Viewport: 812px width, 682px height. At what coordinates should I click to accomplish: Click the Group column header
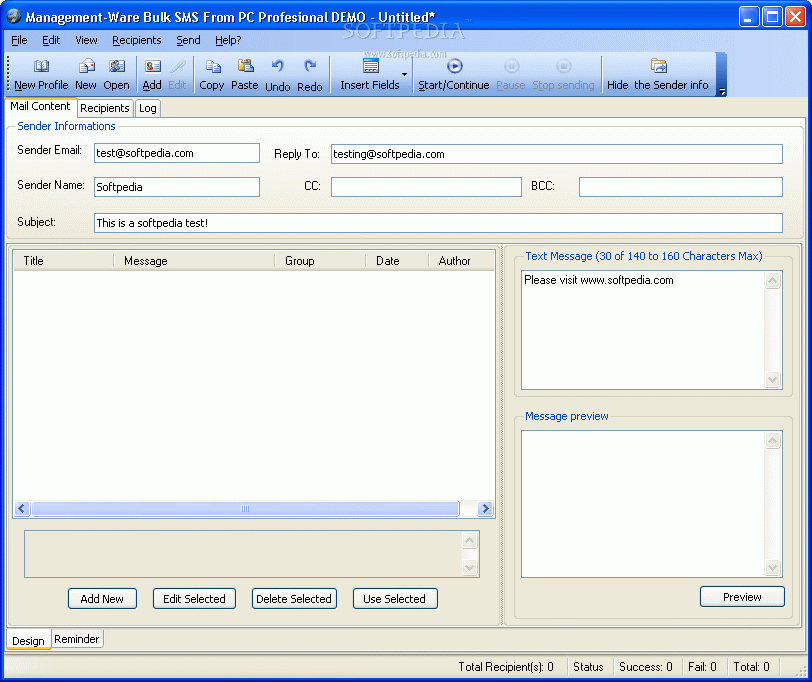pos(320,260)
